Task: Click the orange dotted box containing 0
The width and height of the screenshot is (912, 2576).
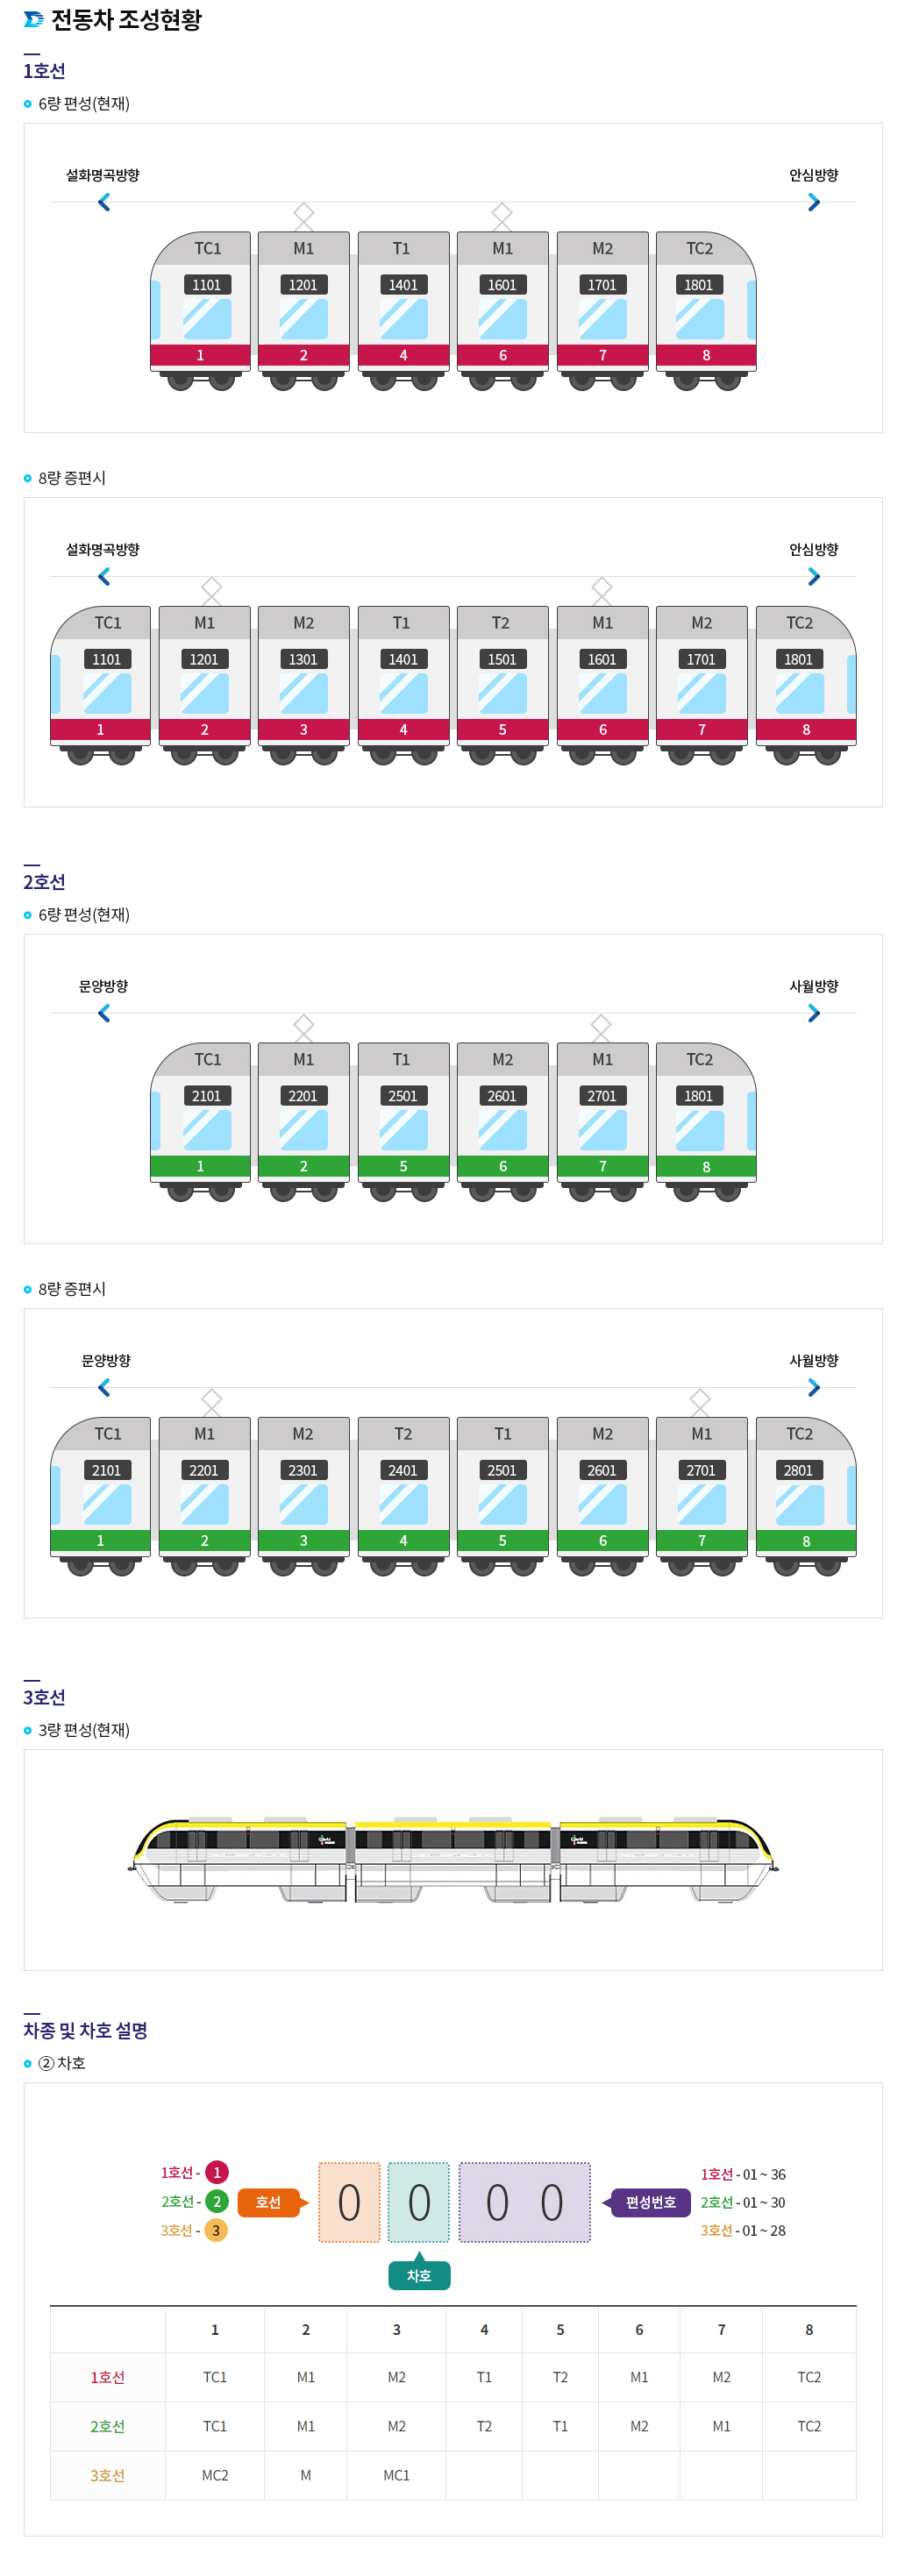Action: pyautogui.click(x=349, y=2202)
